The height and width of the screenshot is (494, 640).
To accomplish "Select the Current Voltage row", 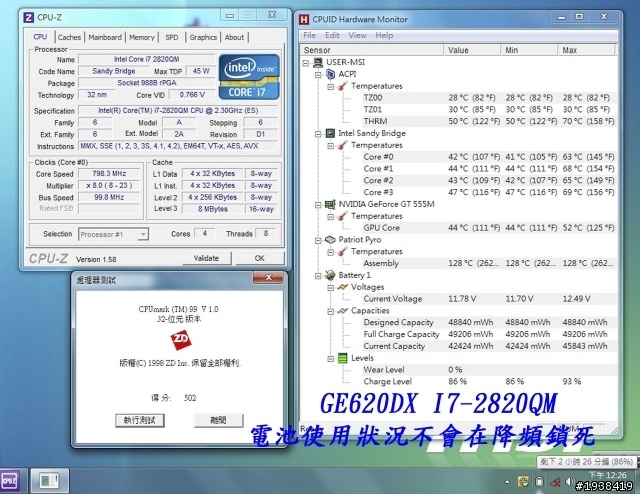I will [489, 299].
